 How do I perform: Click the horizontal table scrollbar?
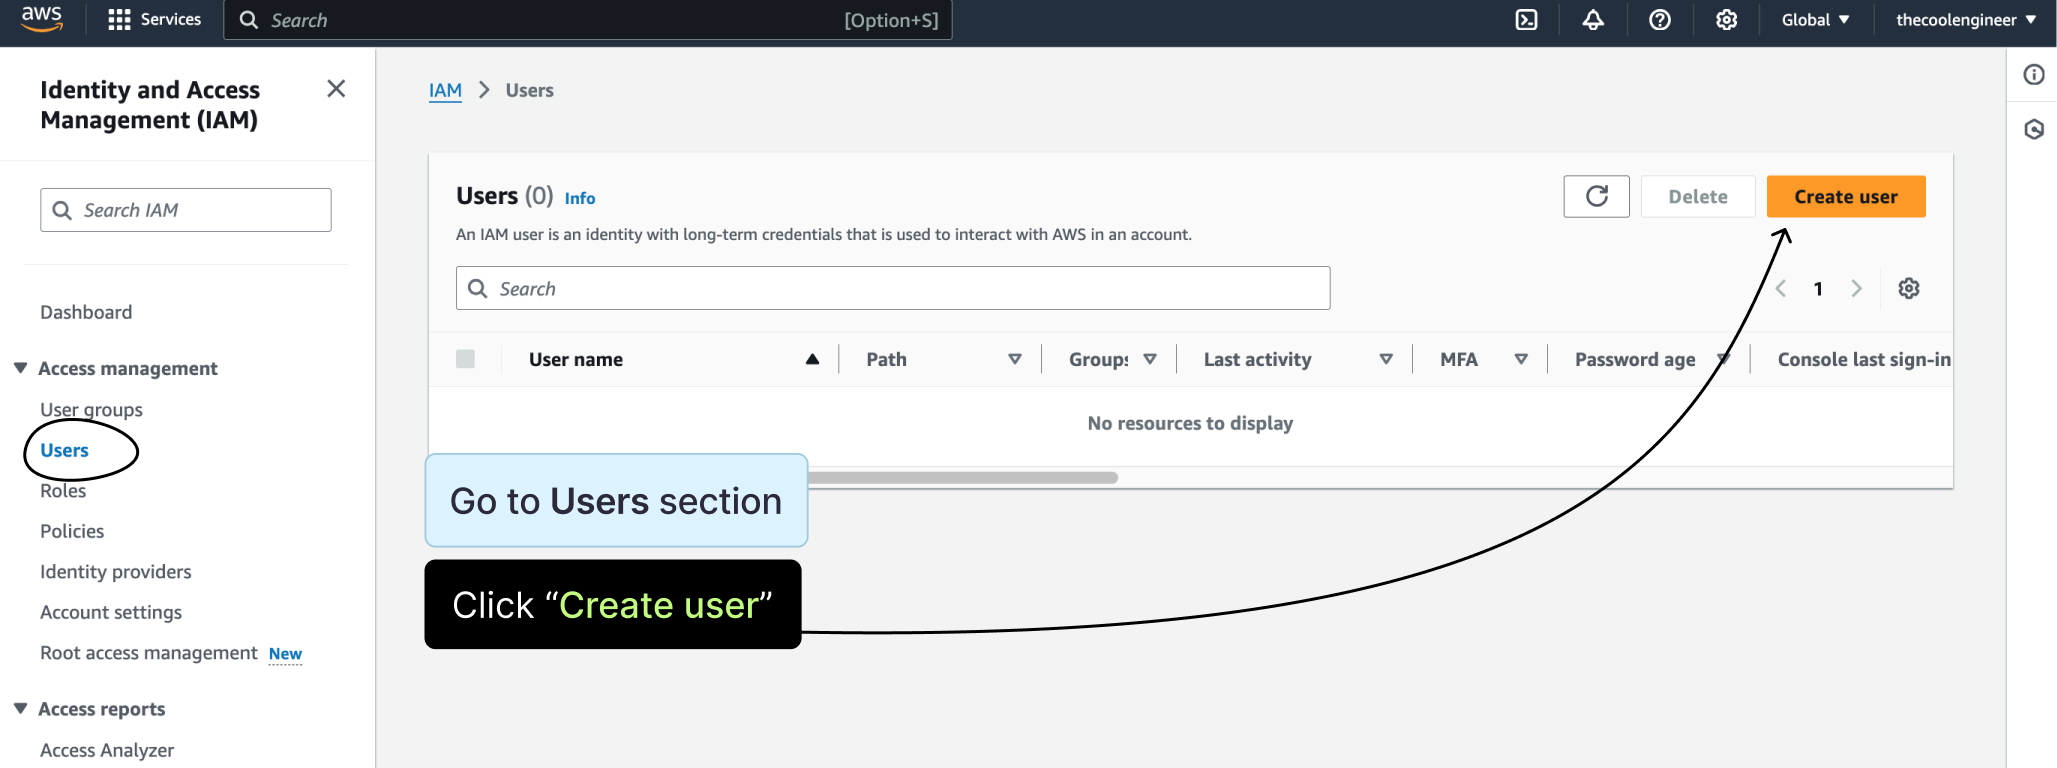pyautogui.click(x=962, y=478)
